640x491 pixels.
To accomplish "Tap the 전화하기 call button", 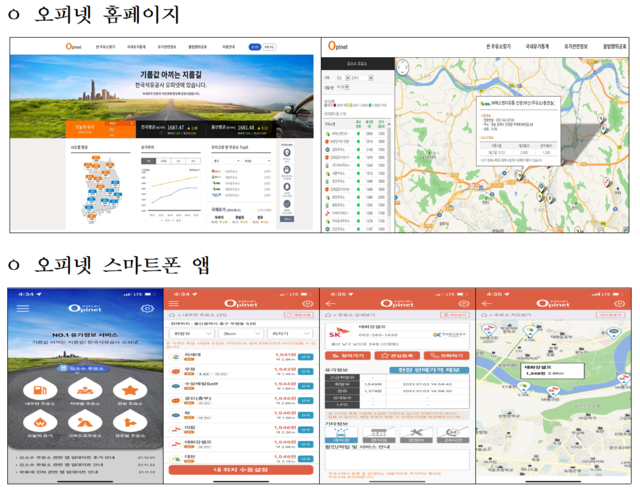I will coord(447,355).
